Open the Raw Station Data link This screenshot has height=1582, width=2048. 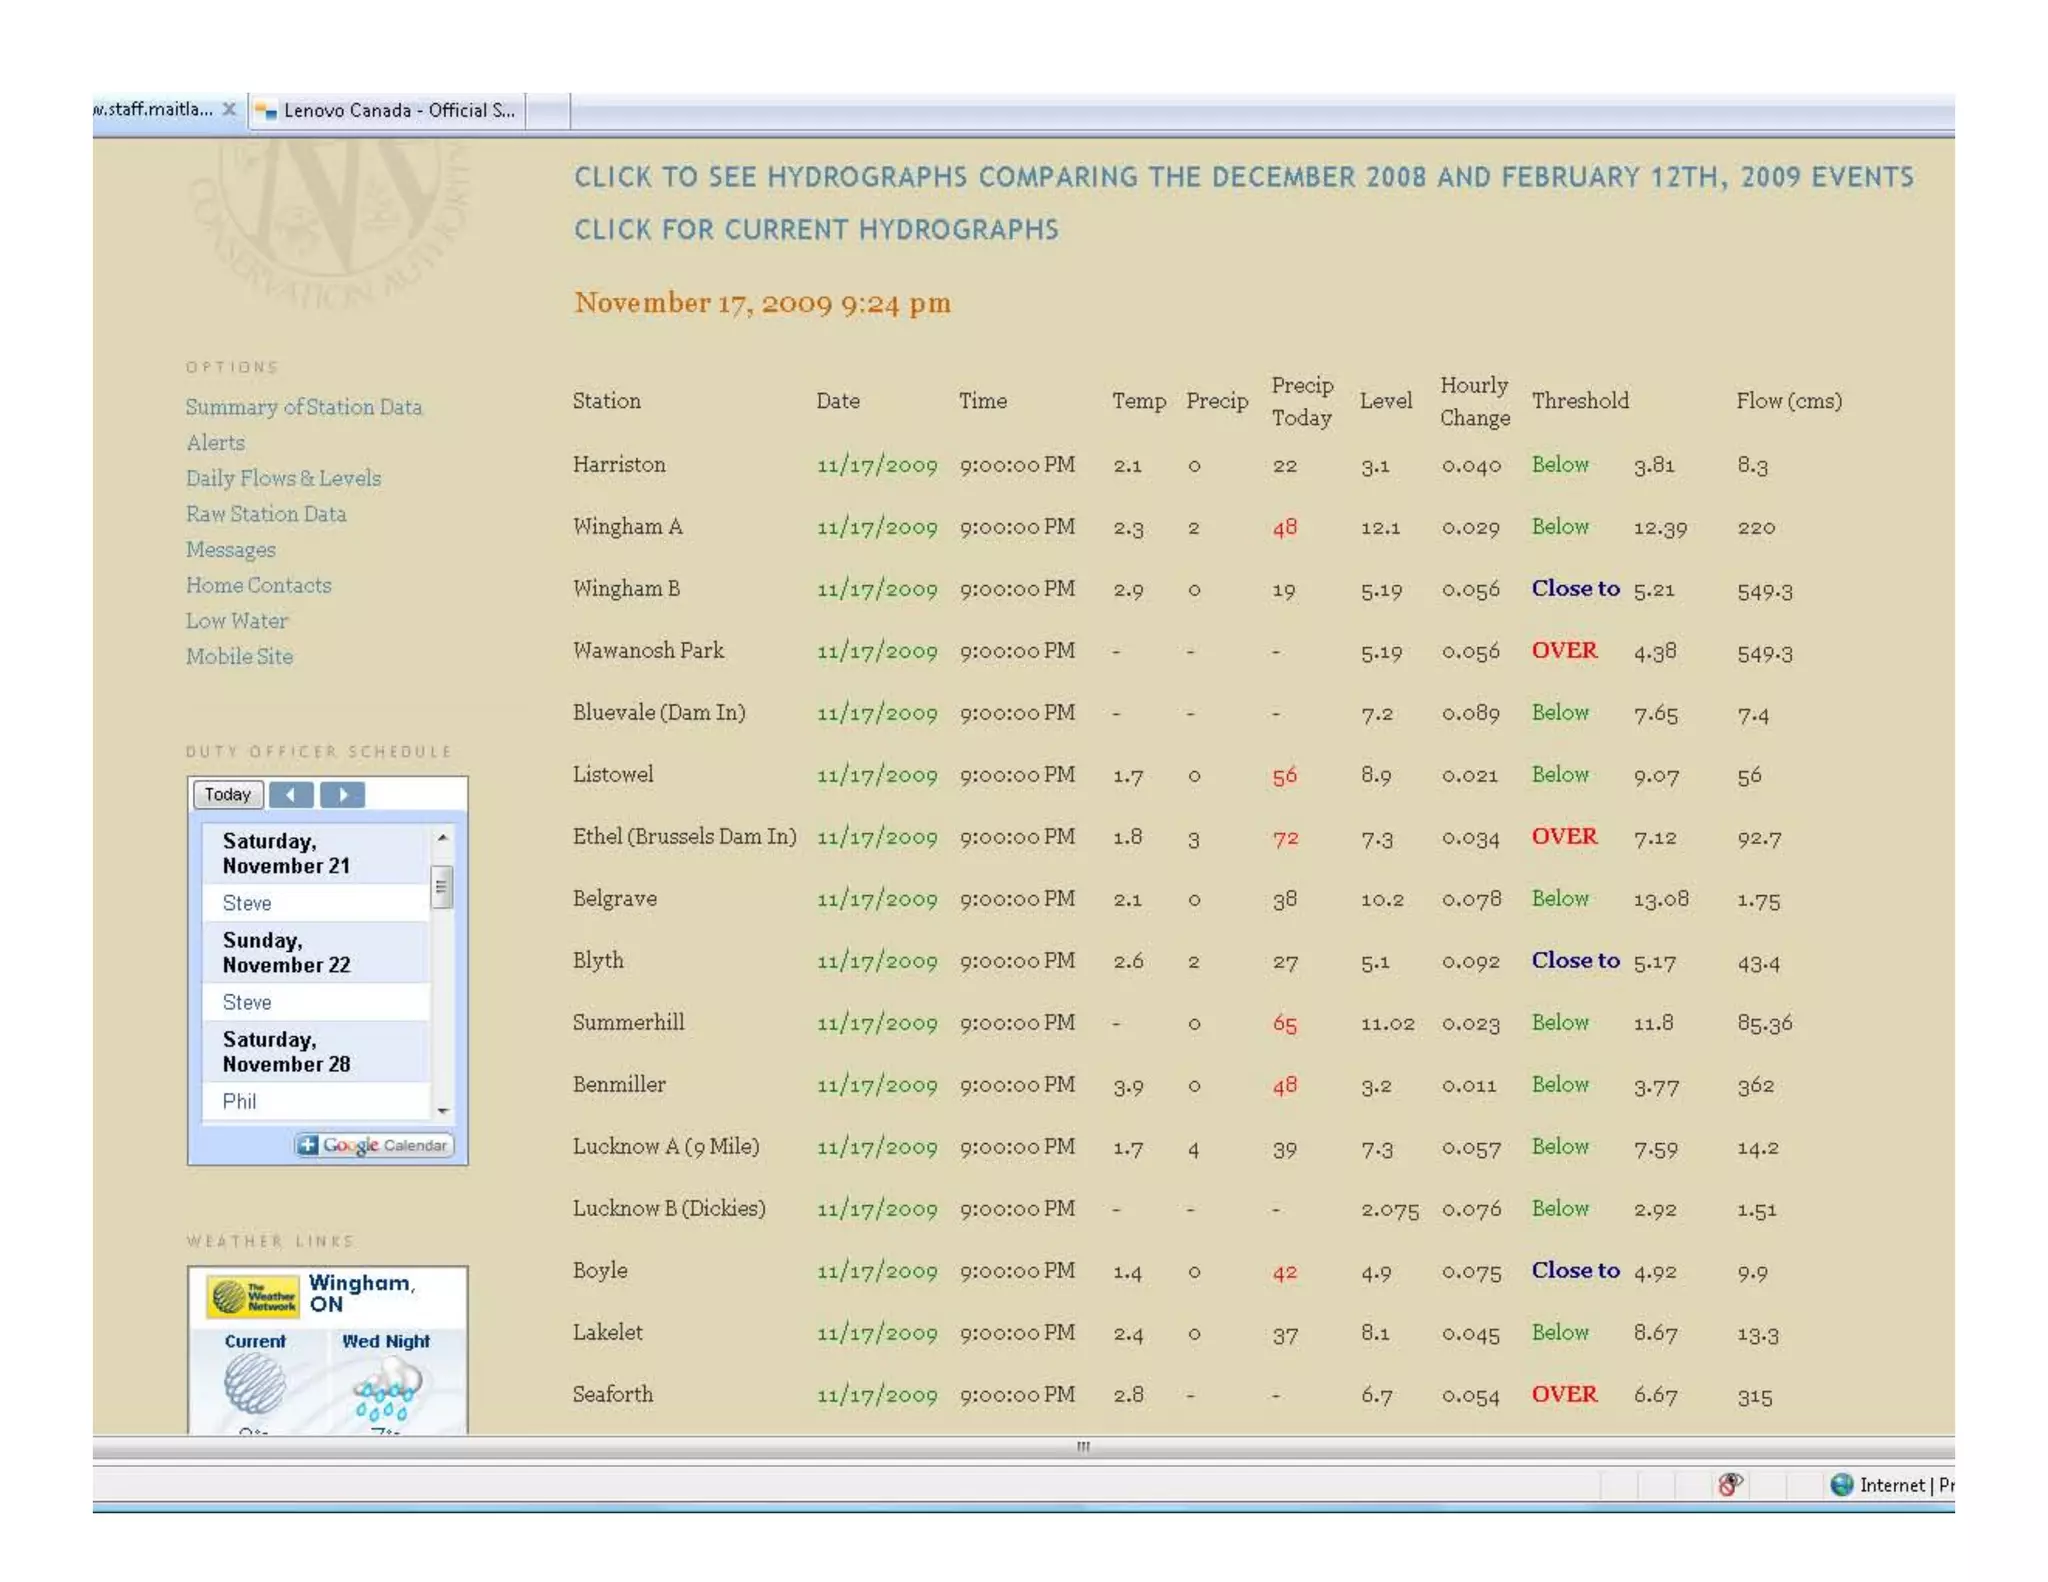[x=266, y=514]
